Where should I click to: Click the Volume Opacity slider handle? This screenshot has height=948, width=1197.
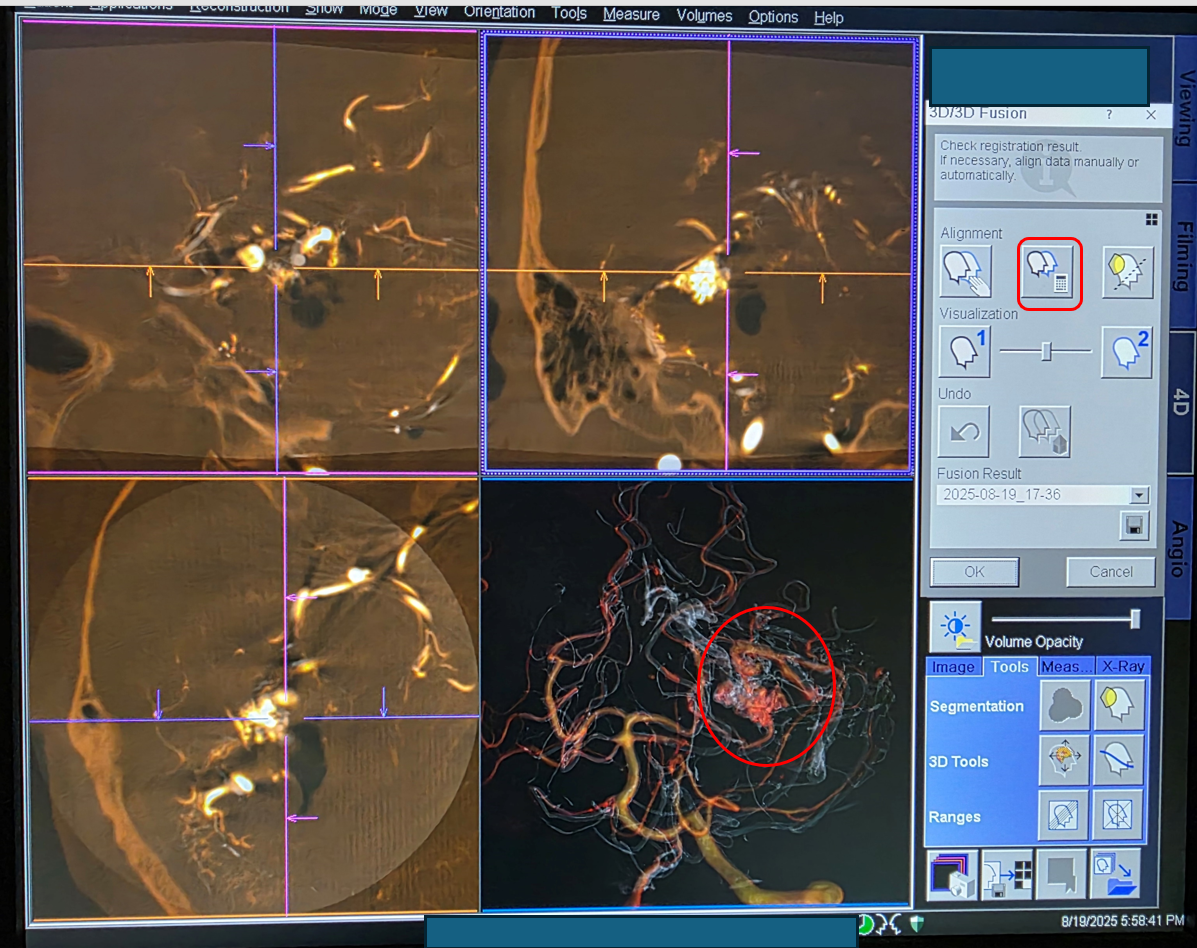click(1135, 618)
